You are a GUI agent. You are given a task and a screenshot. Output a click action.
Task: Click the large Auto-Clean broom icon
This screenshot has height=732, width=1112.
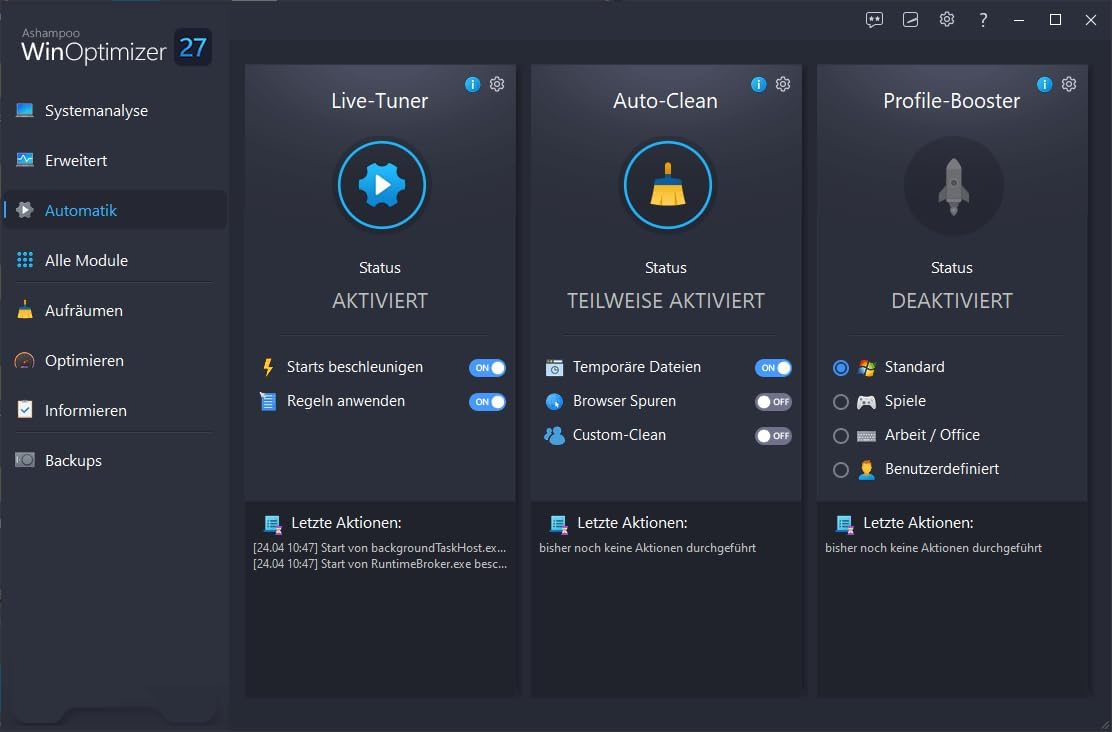click(x=667, y=185)
